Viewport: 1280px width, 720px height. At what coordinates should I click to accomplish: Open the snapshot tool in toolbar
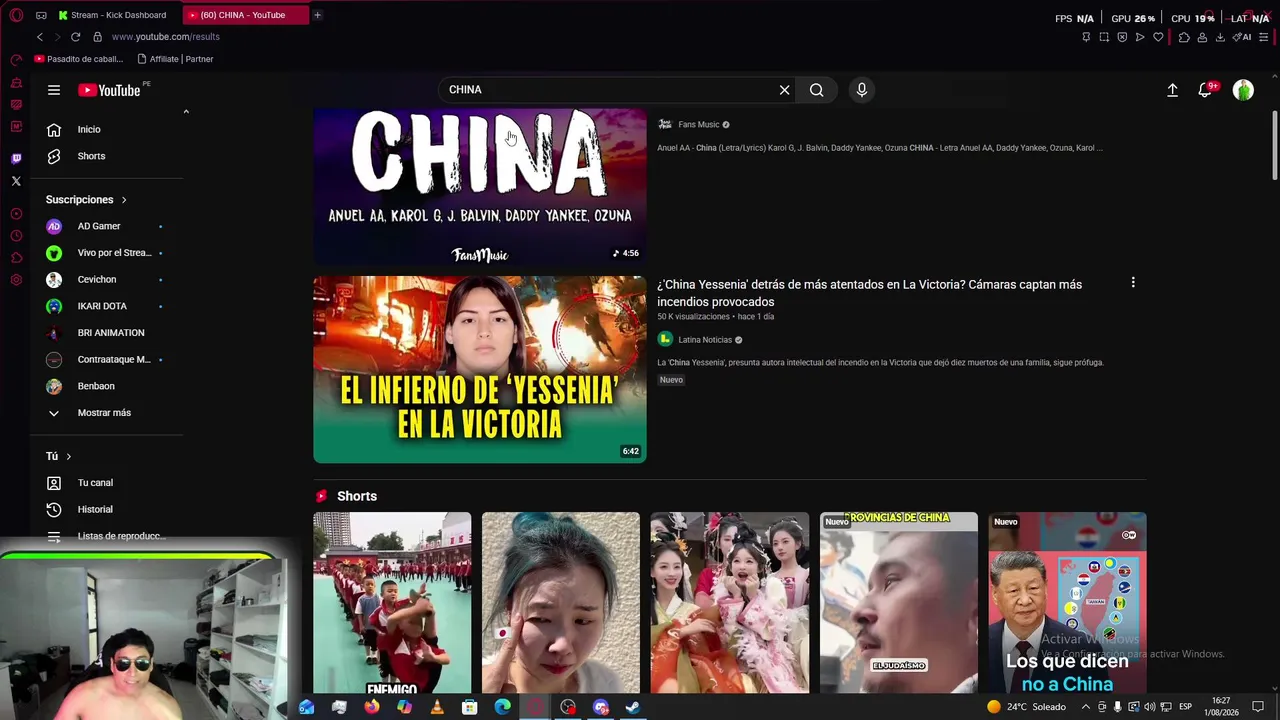pos(1104,37)
